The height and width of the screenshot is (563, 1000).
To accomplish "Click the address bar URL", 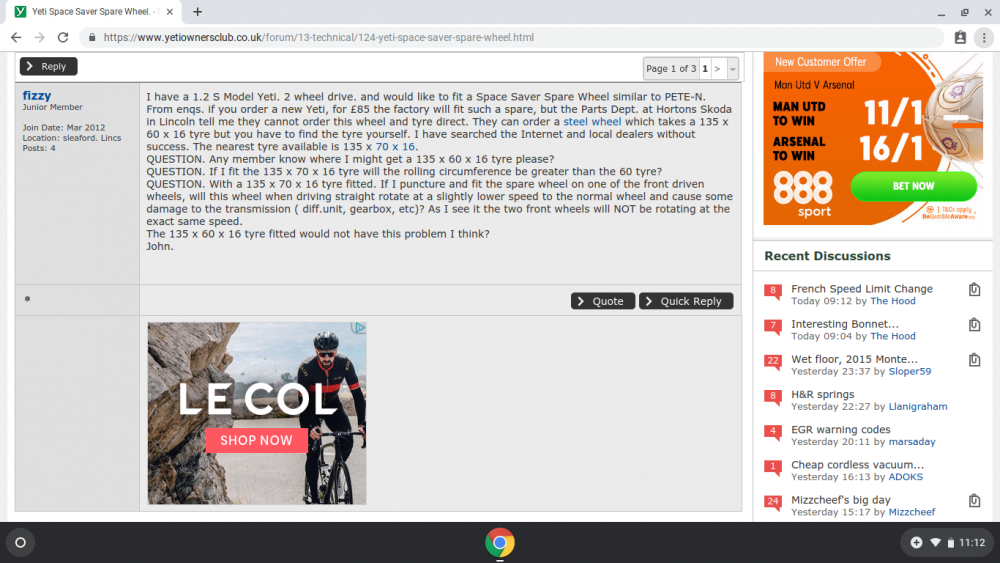I will pyautogui.click(x=318, y=38).
